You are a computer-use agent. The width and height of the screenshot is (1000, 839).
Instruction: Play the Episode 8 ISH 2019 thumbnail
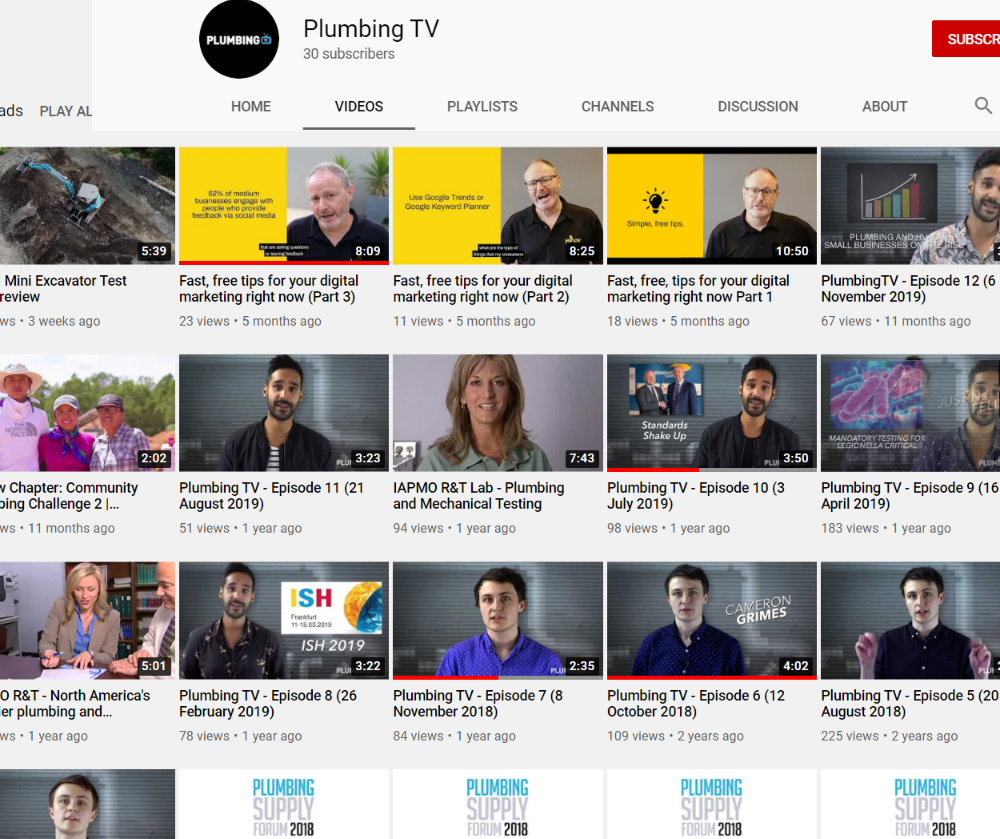click(284, 620)
